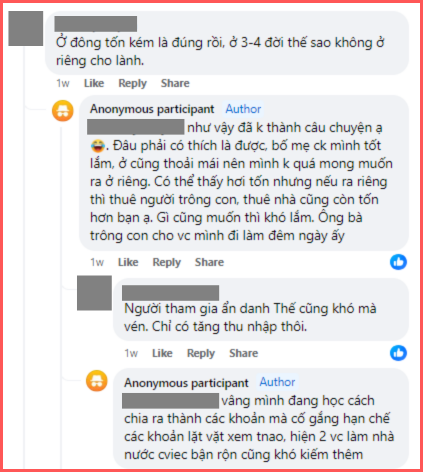Like the top comment about 'Ở đông tốn kém'
The image size is (423, 472).
[x=94, y=83]
